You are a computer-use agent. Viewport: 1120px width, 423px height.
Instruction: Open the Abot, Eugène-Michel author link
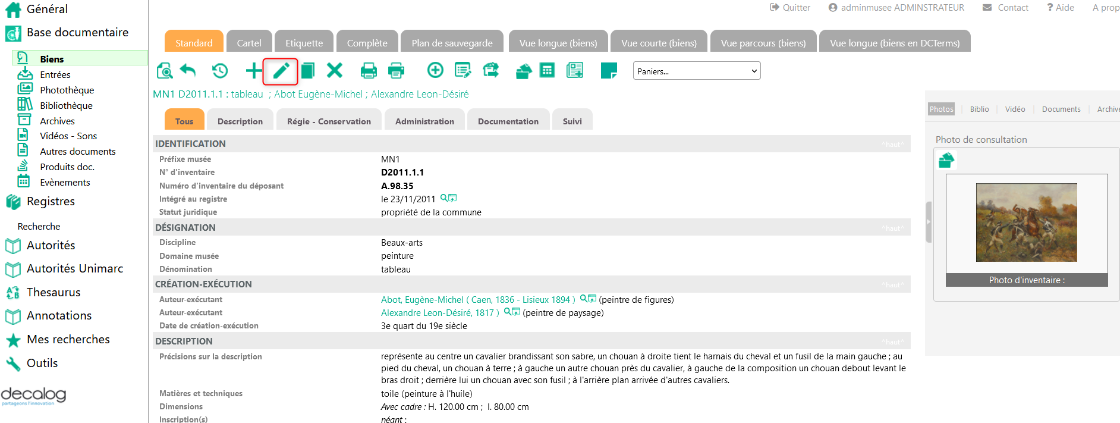[477, 299]
